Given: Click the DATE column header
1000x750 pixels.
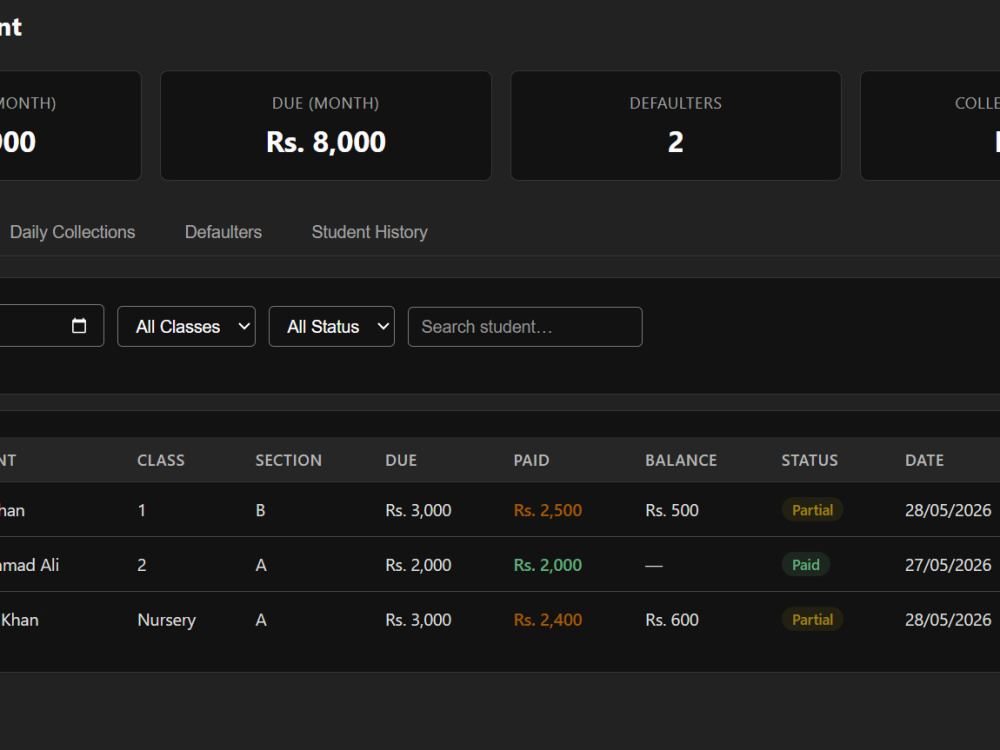Looking at the screenshot, I should click(925, 460).
